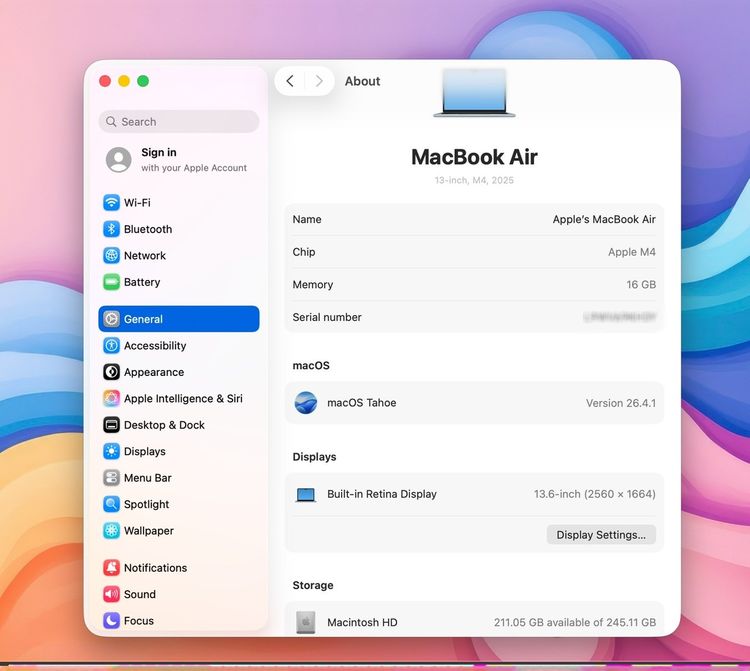This screenshot has width=750, height=671.
Task: Click the Macintosh HD drive icon
Action: coord(306,622)
